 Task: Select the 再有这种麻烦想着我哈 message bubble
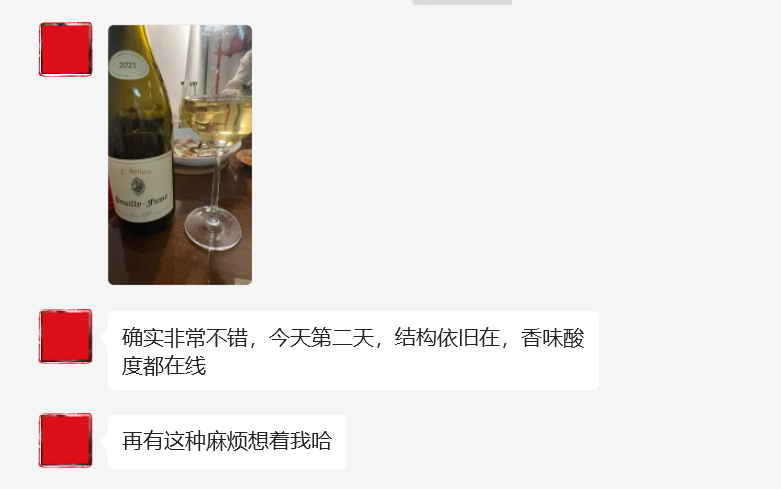[227, 442]
